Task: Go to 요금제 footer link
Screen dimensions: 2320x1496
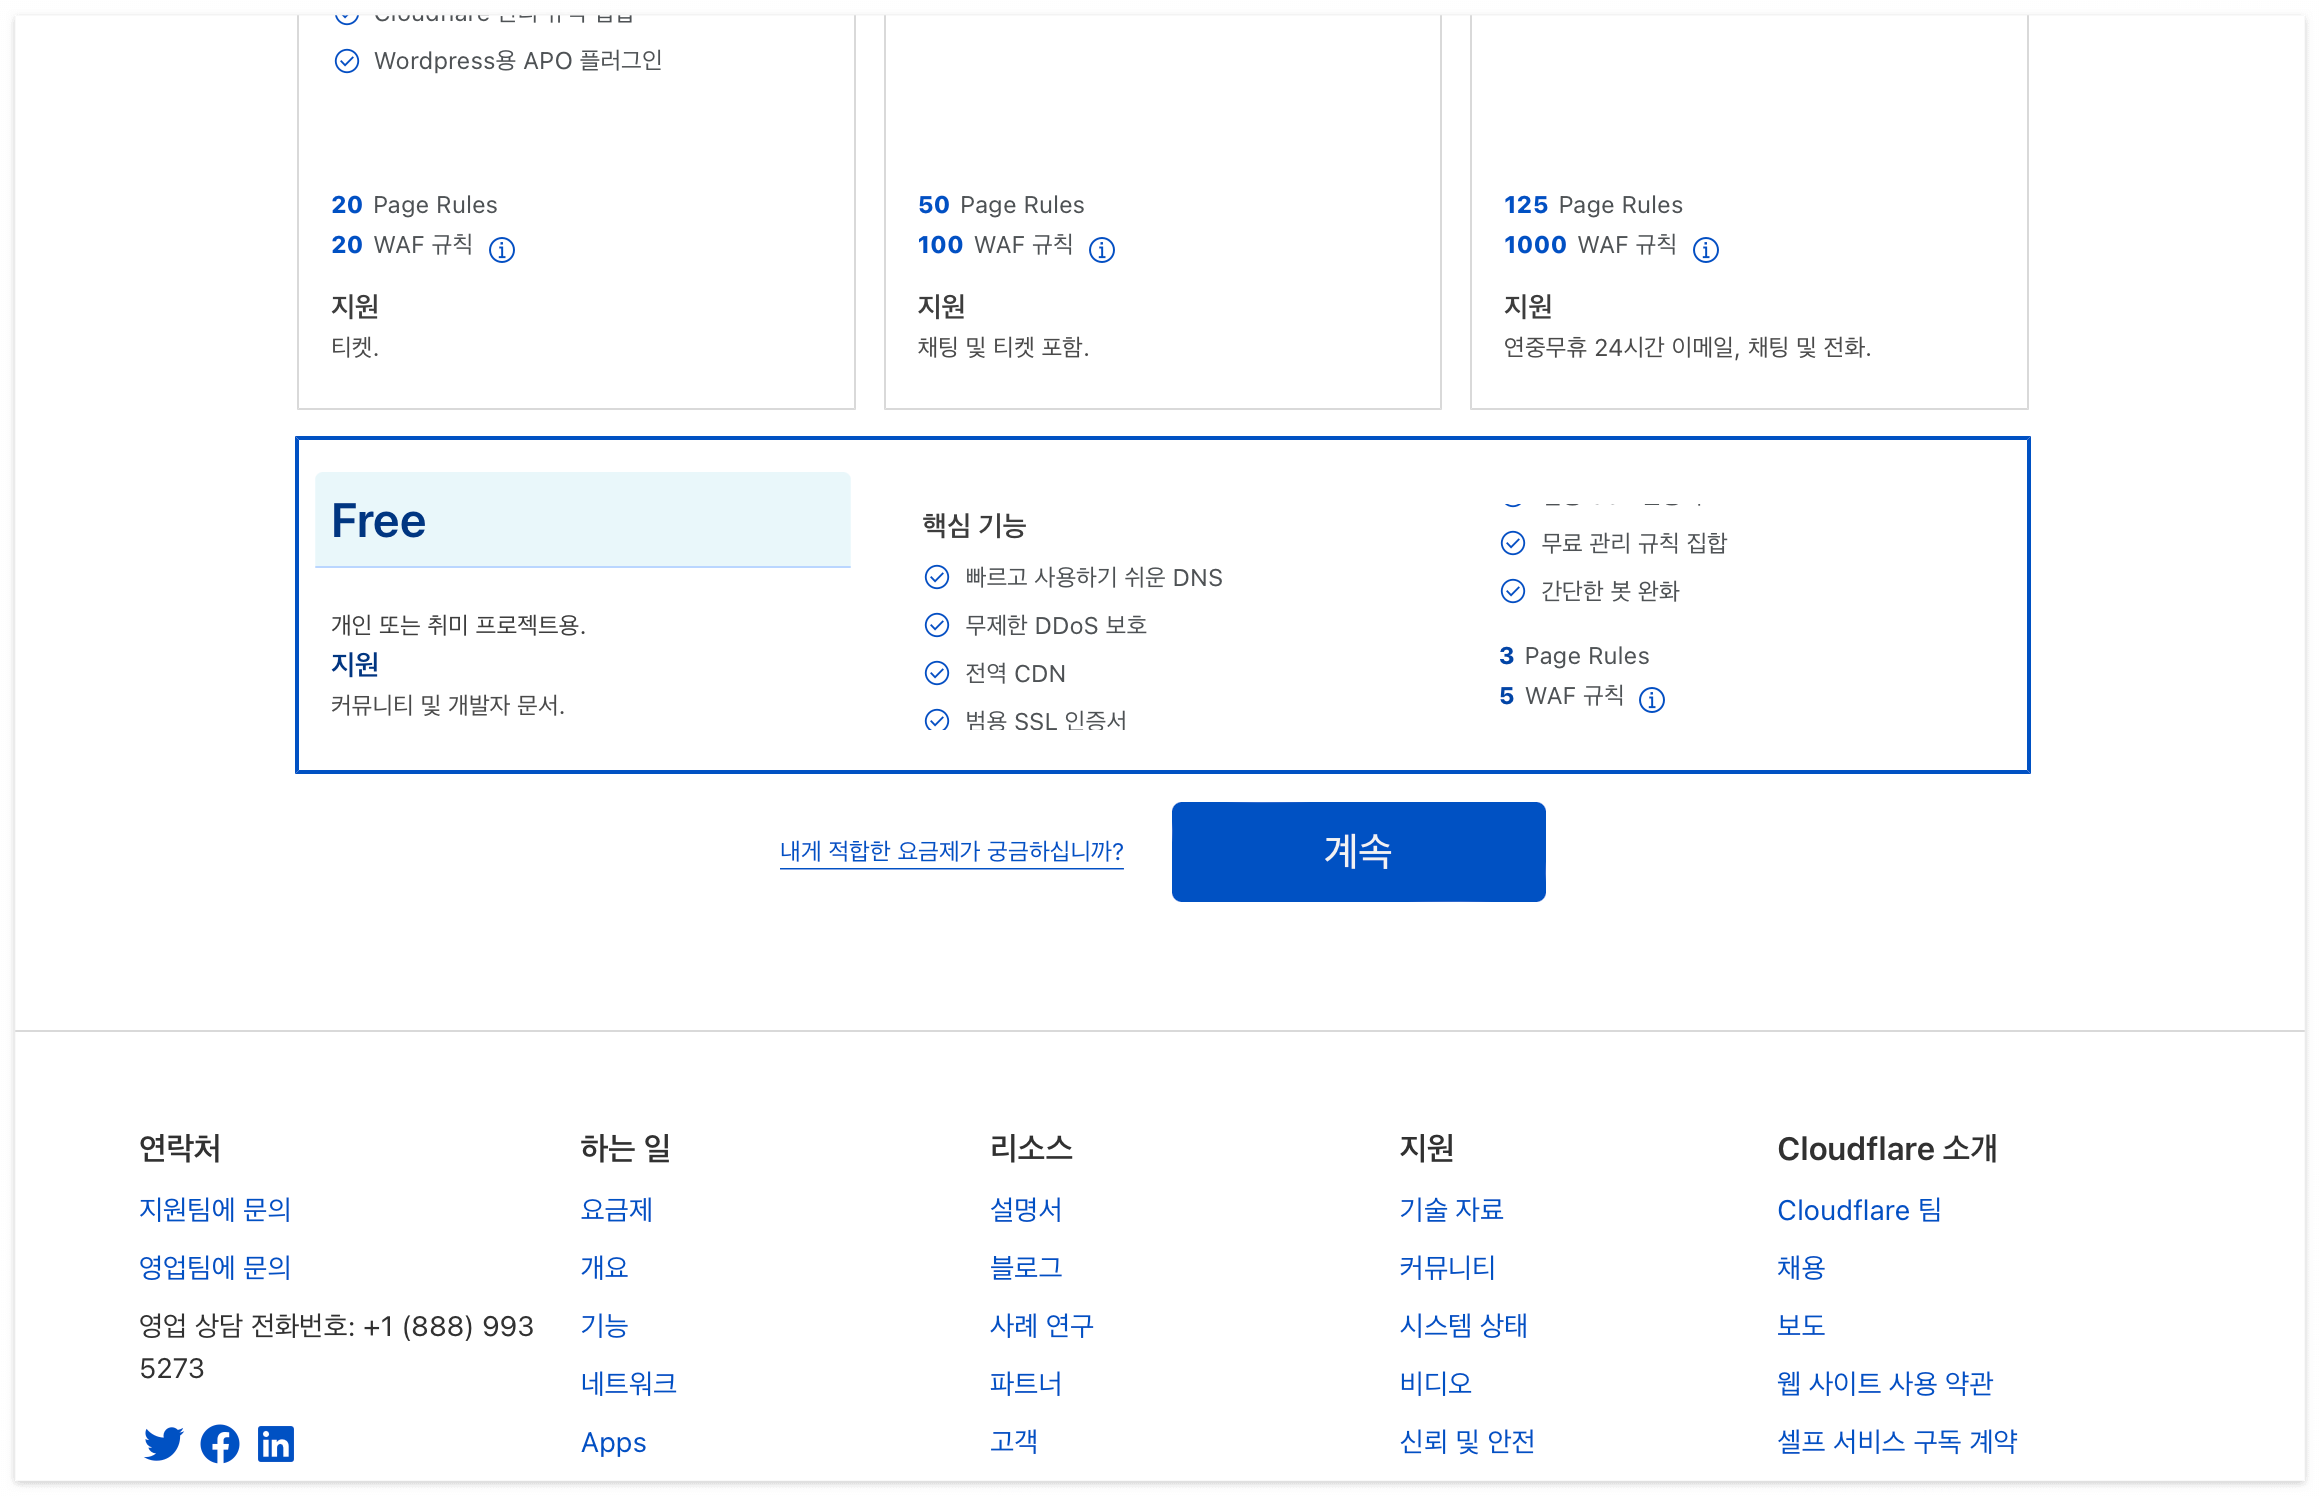Action: tap(616, 1209)
